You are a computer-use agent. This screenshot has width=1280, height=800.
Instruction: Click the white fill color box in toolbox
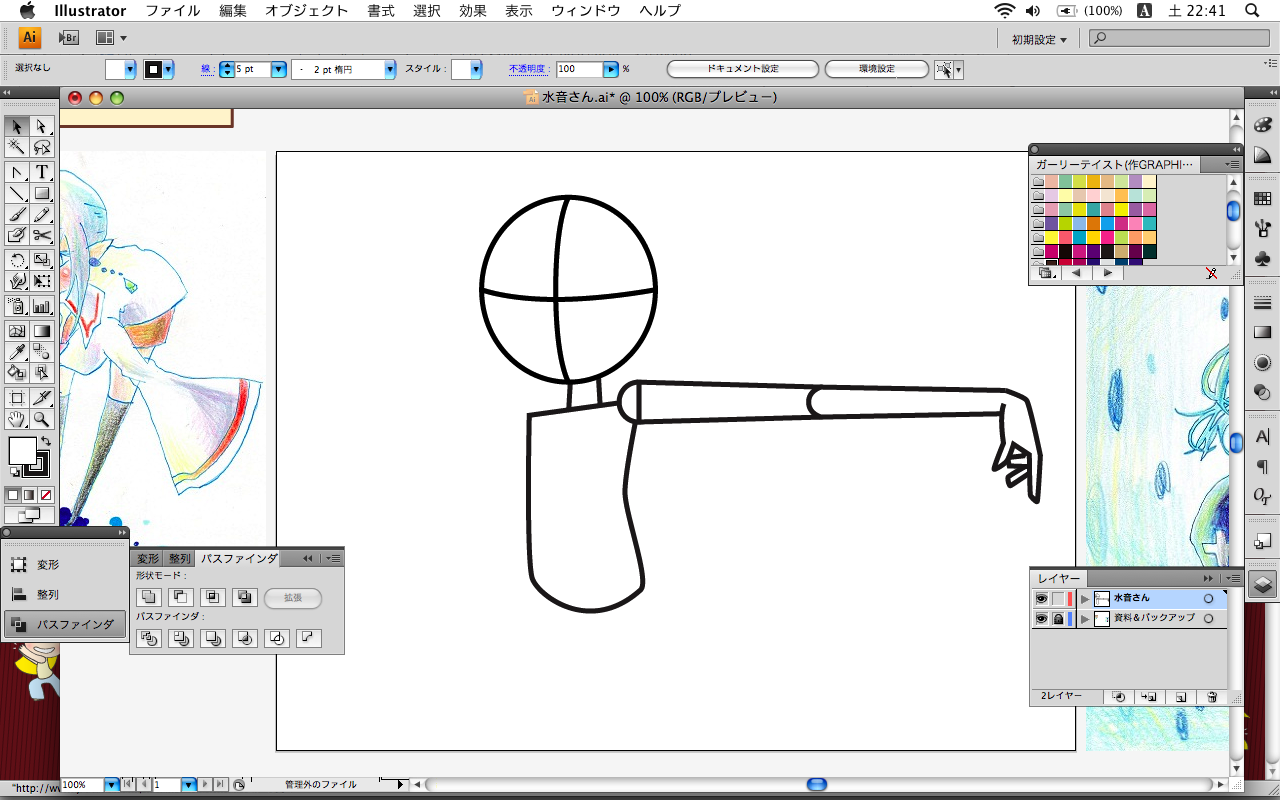click(21, 450)
